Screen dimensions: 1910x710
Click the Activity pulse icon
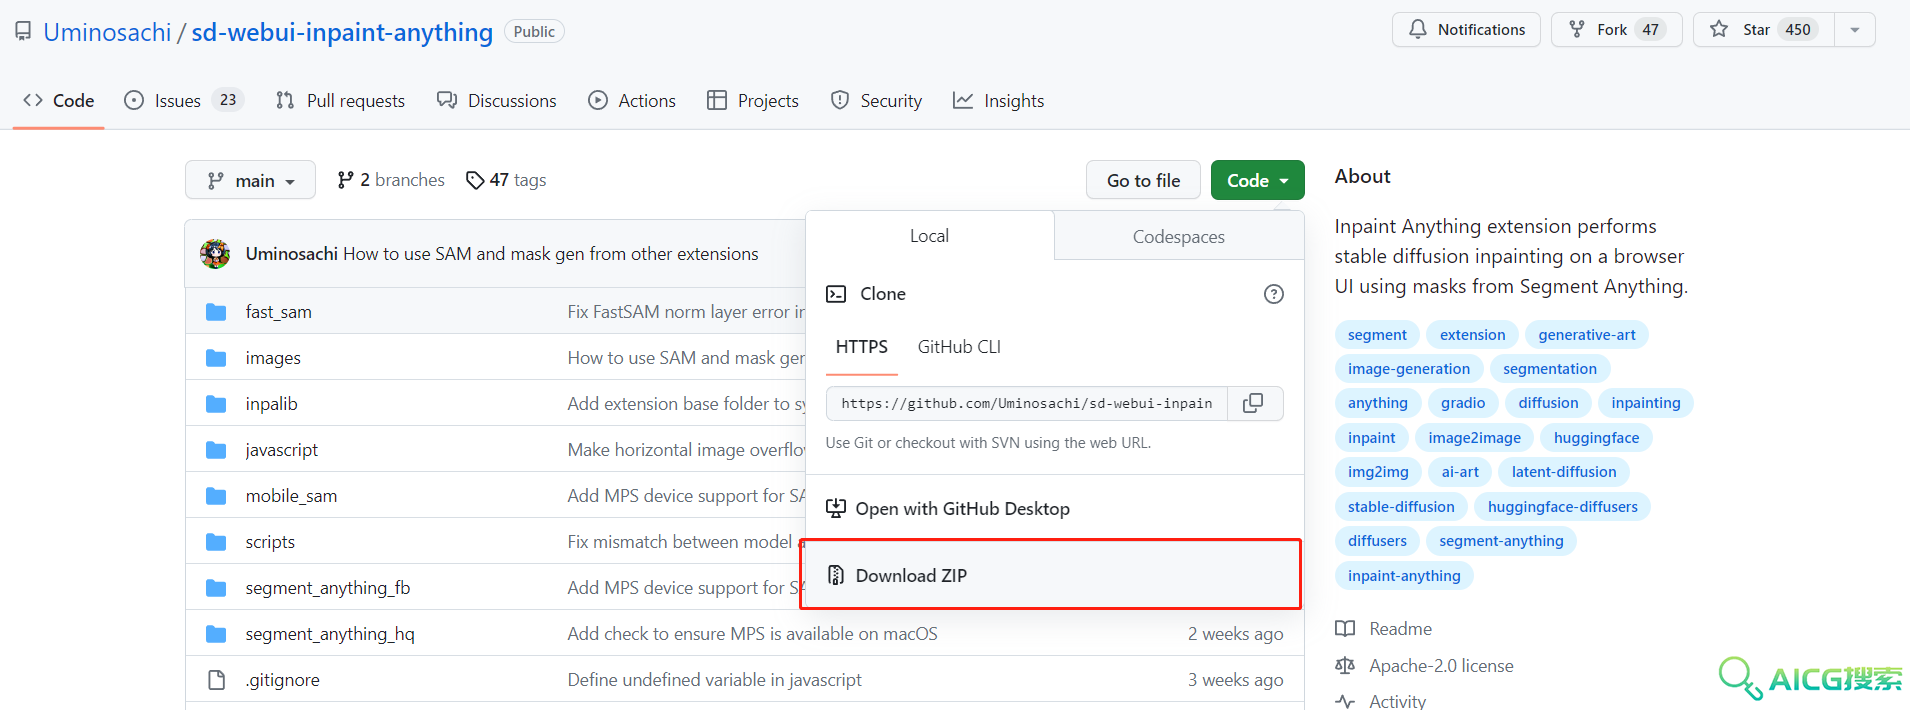coord(1345,701)
